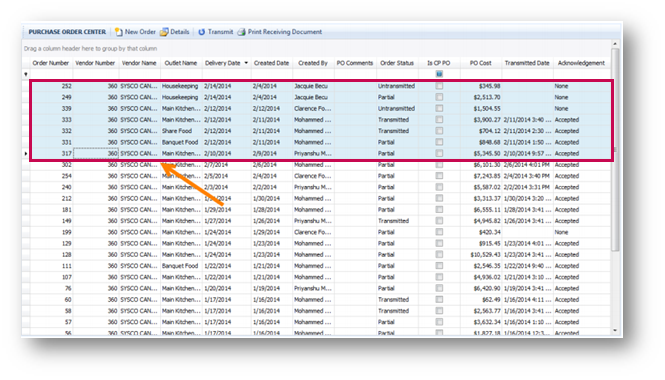
Task: Sort by the Vendor Name column header
Action: pyautogui.click(x=139, y=63)
